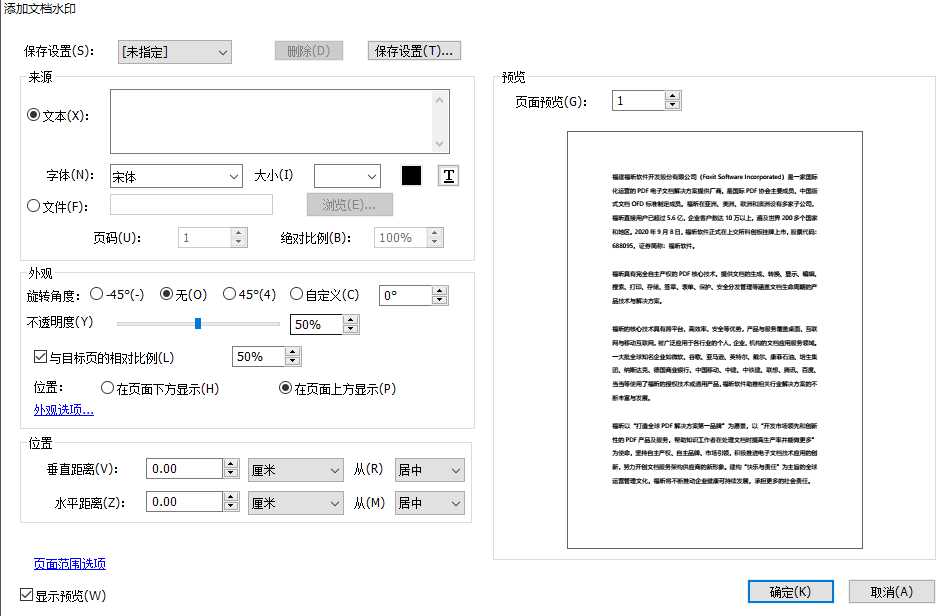This screenshot has width=939, height=616.
Task: Click the 浏览(E) browse button
Action: point(349,204)
